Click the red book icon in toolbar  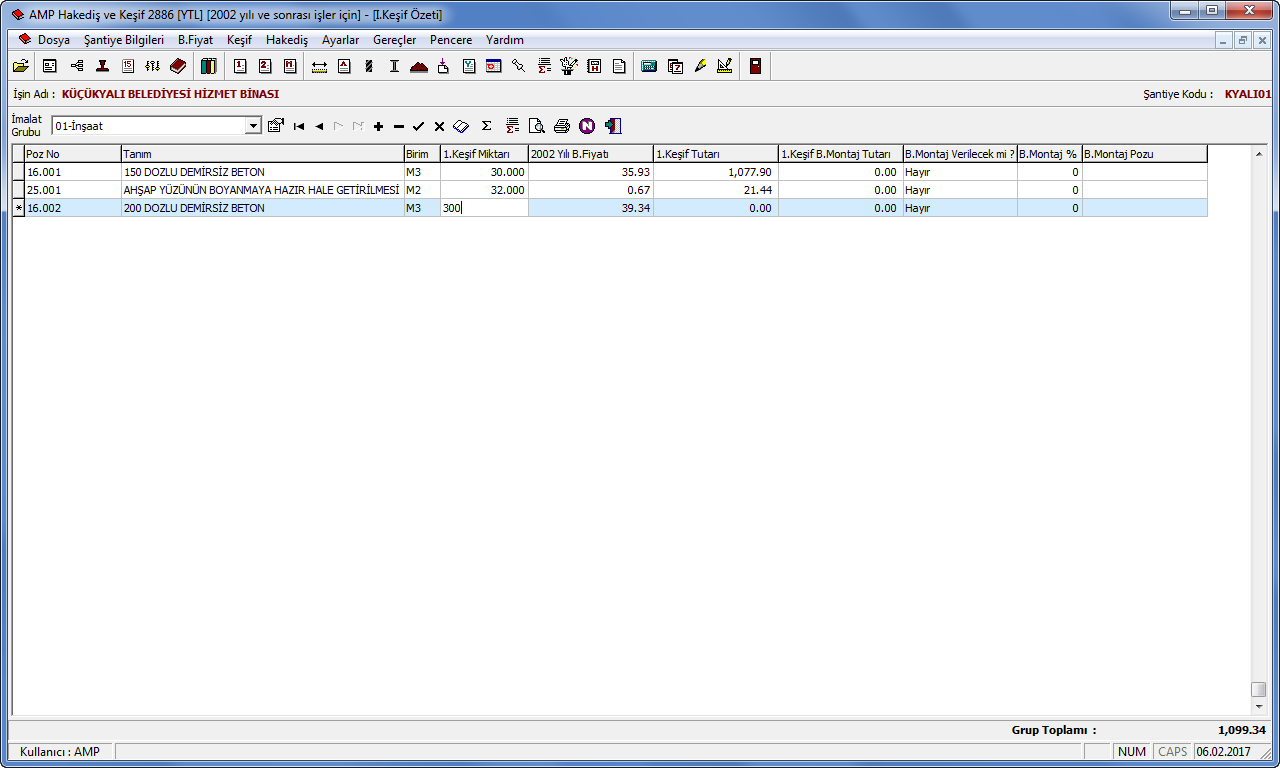(x=178, y=66)
